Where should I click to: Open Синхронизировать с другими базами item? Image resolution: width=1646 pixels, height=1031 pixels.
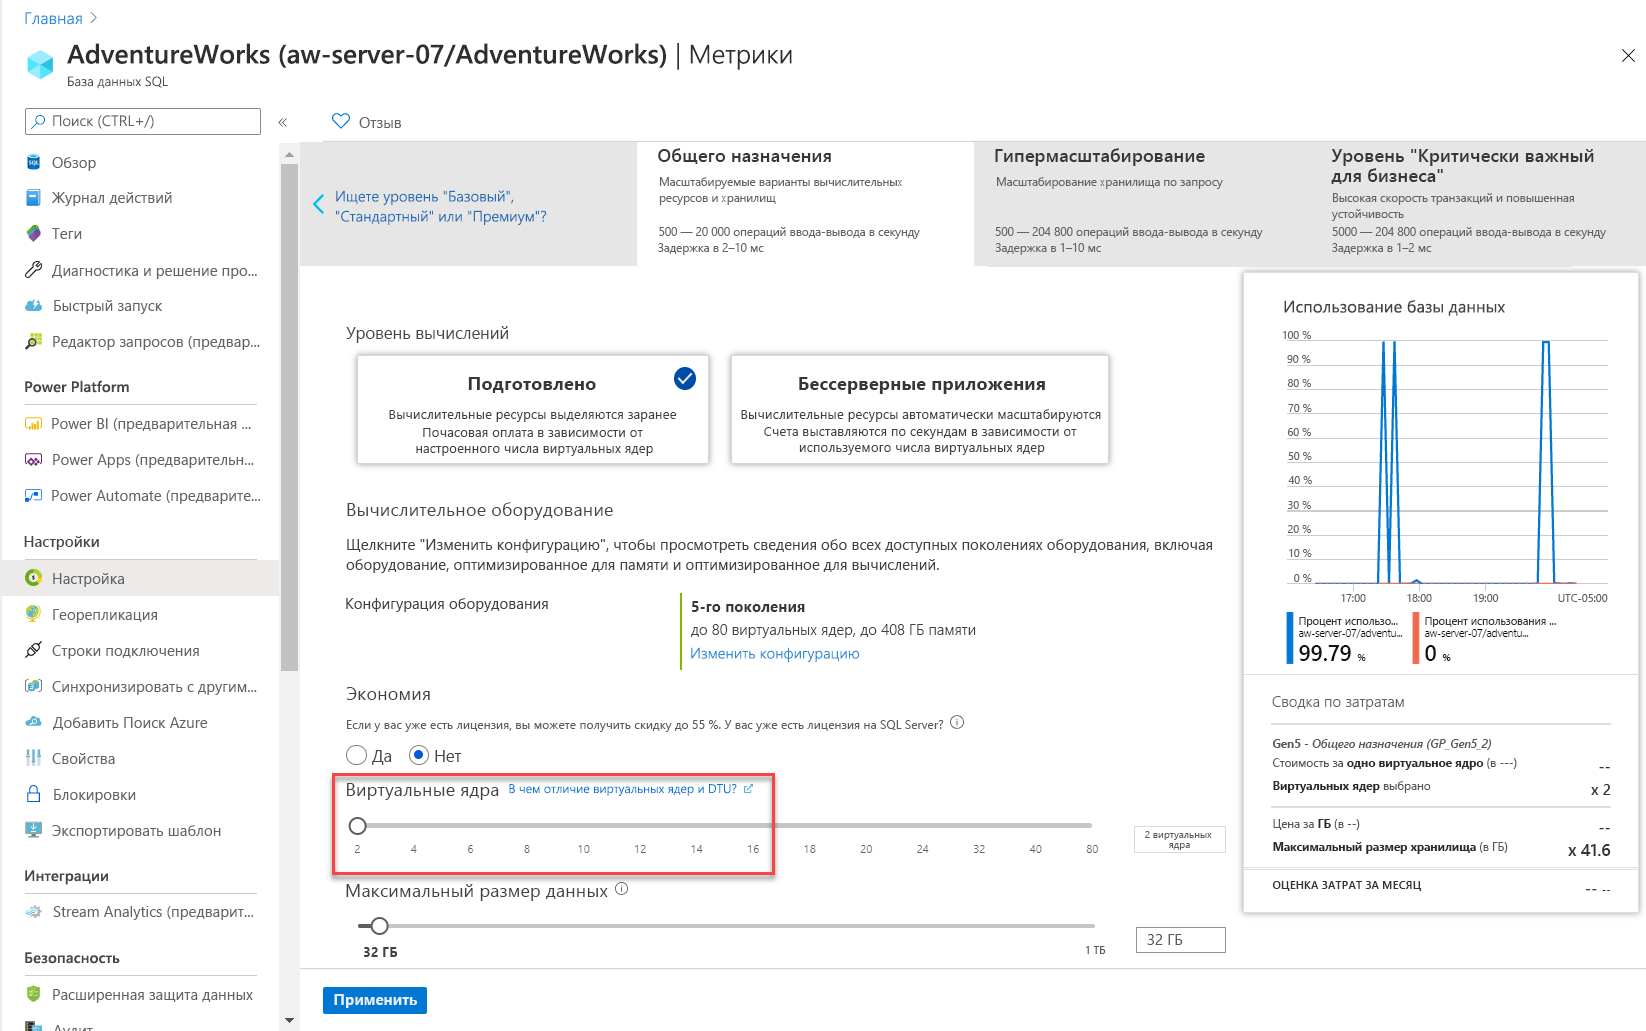140,687
